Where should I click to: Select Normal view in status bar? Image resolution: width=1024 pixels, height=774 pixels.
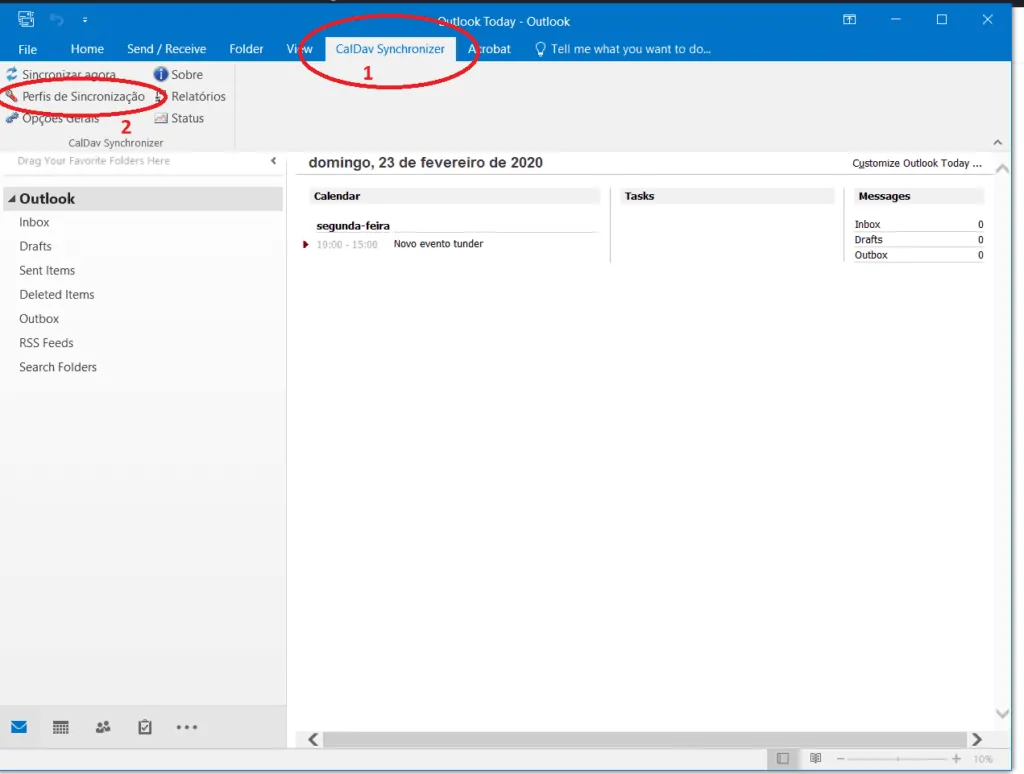coord(783,758)
